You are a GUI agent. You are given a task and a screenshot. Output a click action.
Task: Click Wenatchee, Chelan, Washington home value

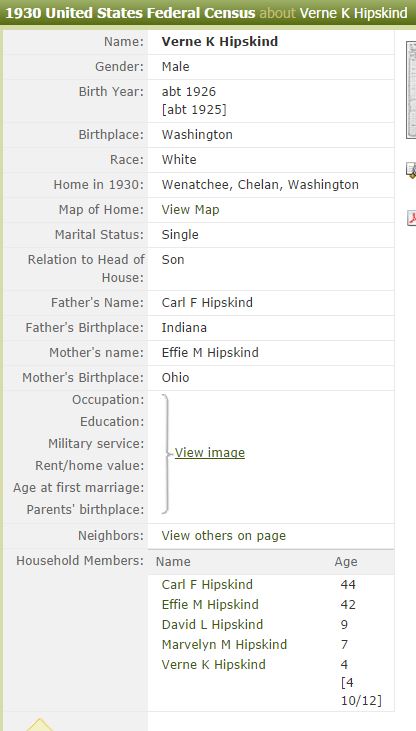[260, 185]
